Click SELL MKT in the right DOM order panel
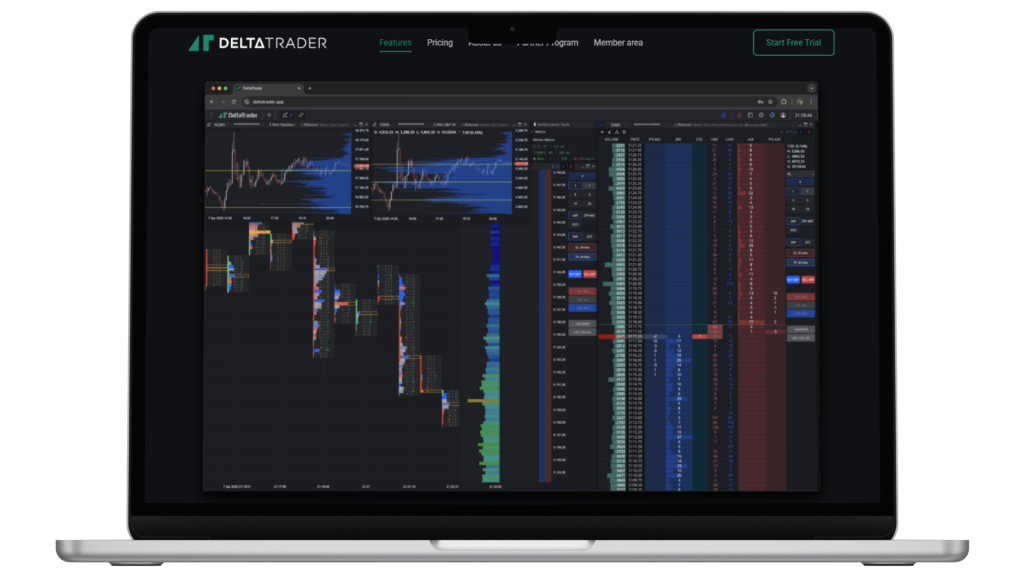Image resolution: width=1024 pixels, height=576 pixels. (808, 280)
